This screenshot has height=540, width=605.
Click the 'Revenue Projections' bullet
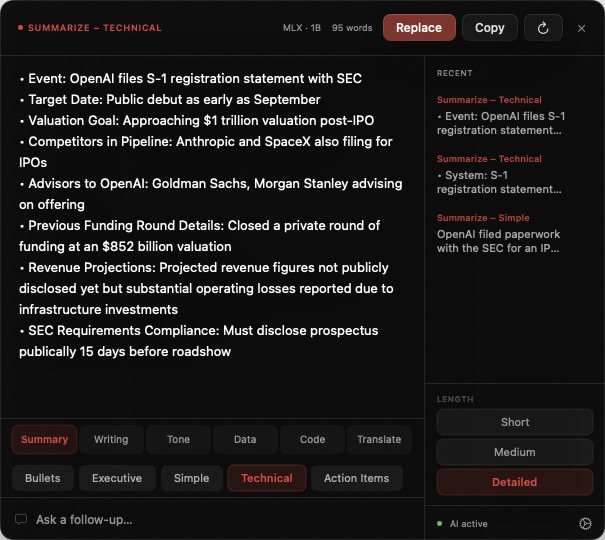206,289
